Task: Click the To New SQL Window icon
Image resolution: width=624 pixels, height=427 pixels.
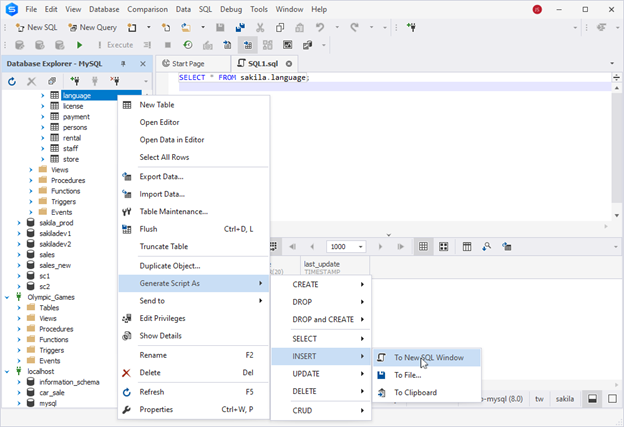Action: click(x=382, y=357)
